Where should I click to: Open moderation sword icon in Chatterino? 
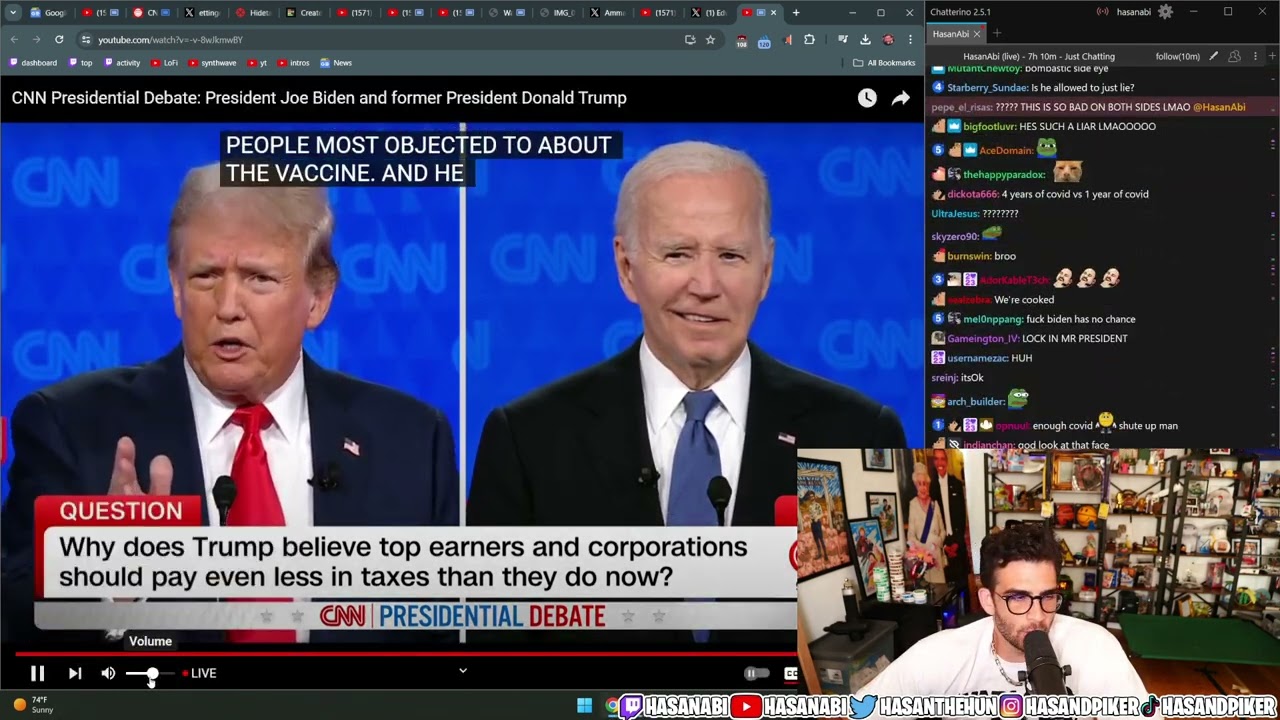pyautogui.click(x=1214, y=56)
